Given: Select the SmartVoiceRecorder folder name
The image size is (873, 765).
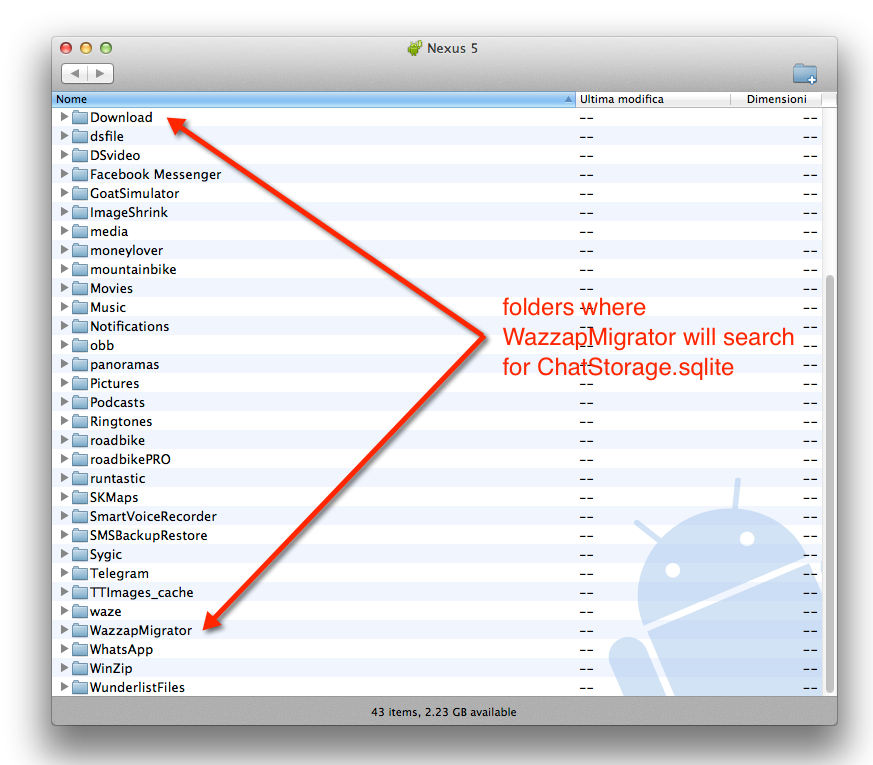Looking at the screenshot, I should 153,517.
